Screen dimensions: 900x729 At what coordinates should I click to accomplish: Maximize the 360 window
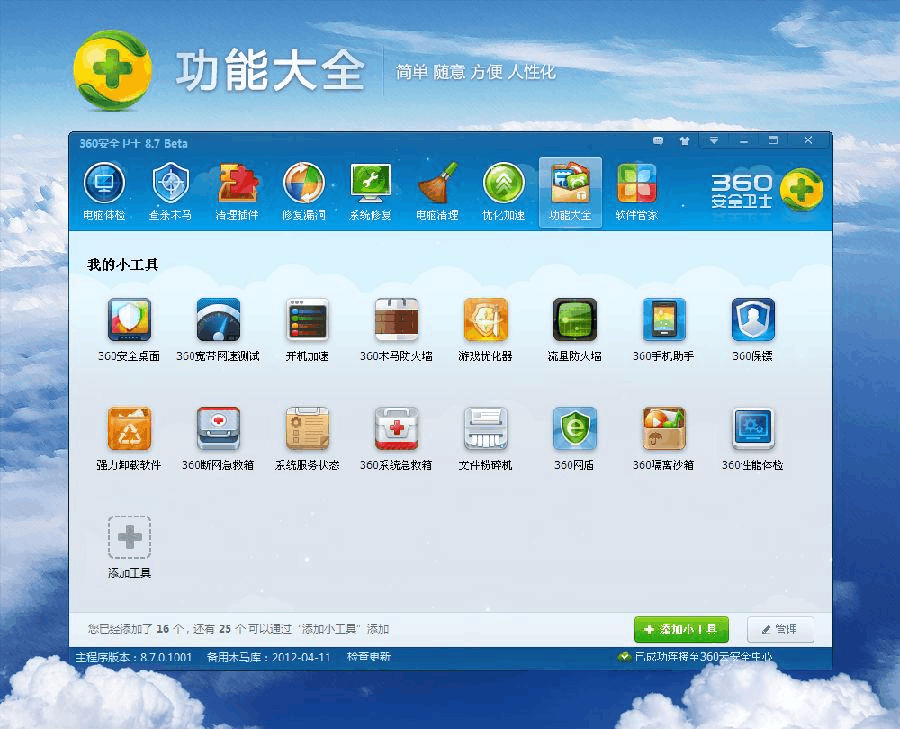774,141
